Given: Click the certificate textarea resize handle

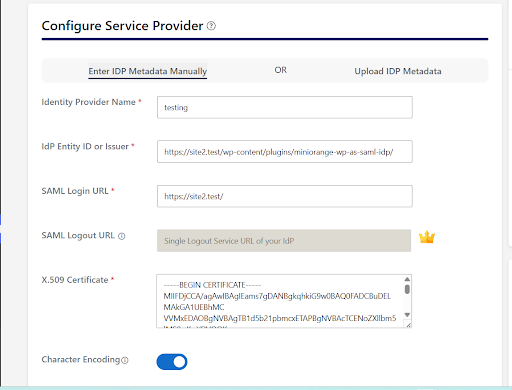Looking at the screenshot, I should (x=408, y=324).
